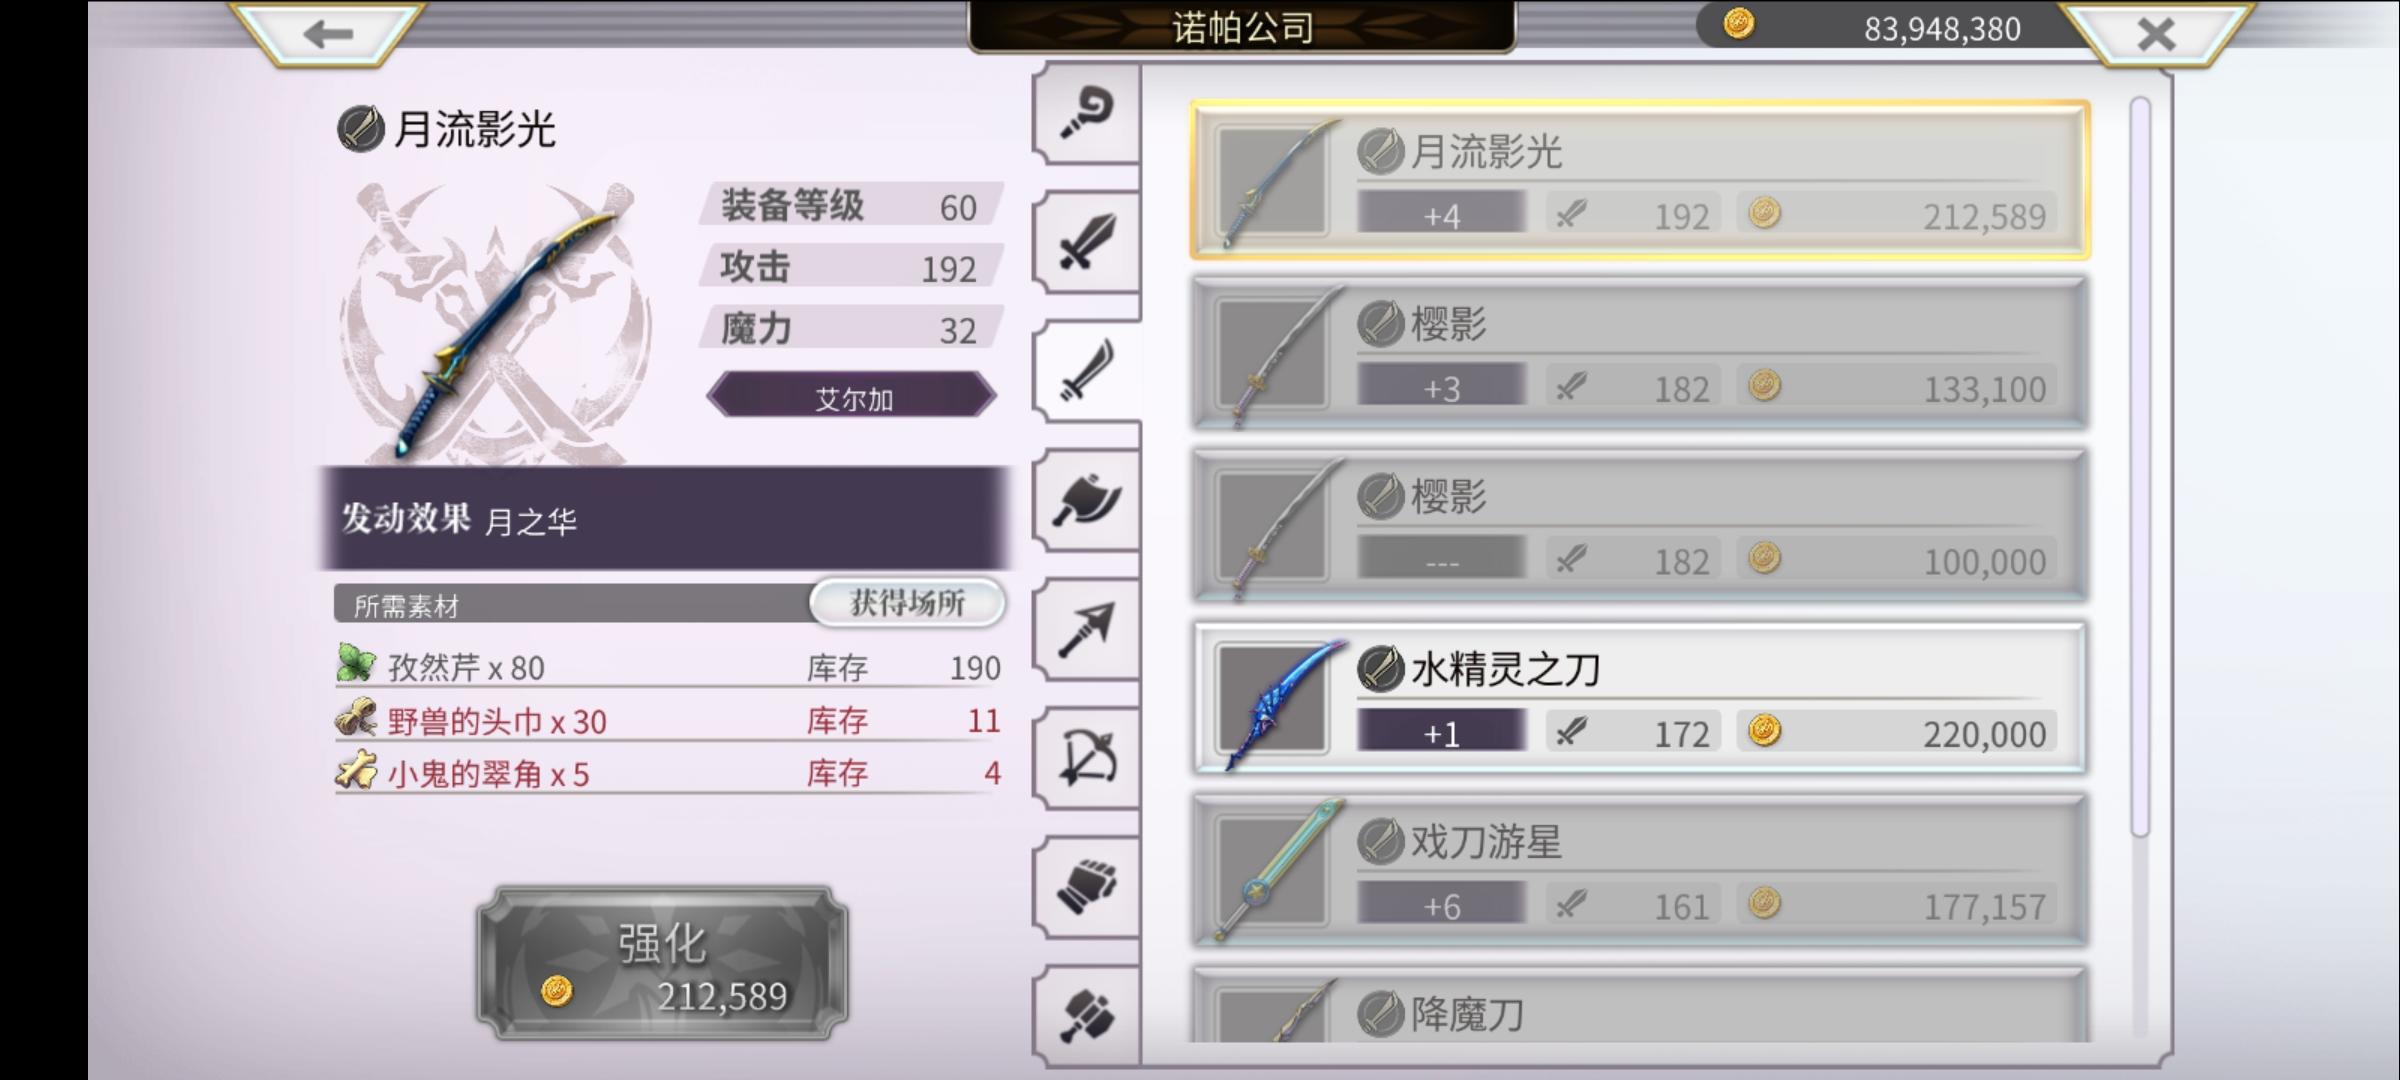The width and height of the screenshot is (2400, 1080).
Task: Select 水精灵之刀 in weapon list
Action: [1639, 699]
